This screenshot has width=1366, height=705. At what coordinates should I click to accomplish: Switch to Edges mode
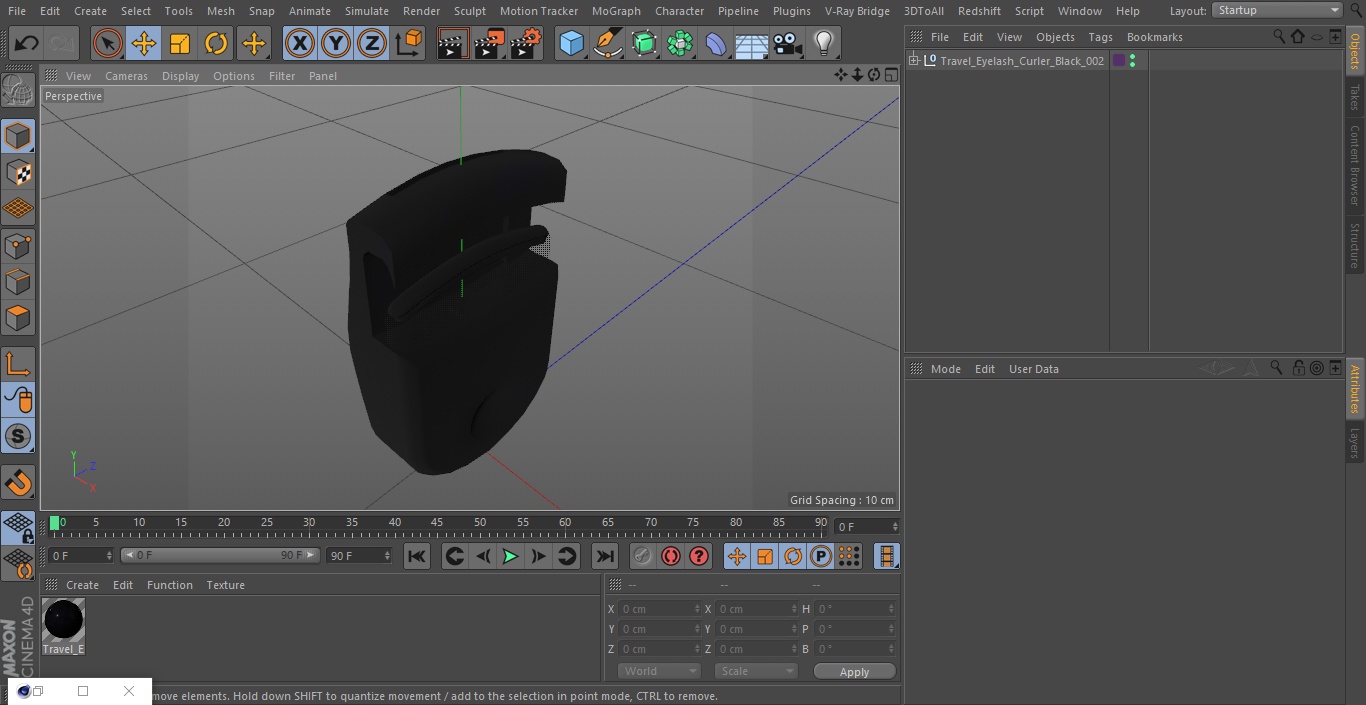(x=18, y=281)
